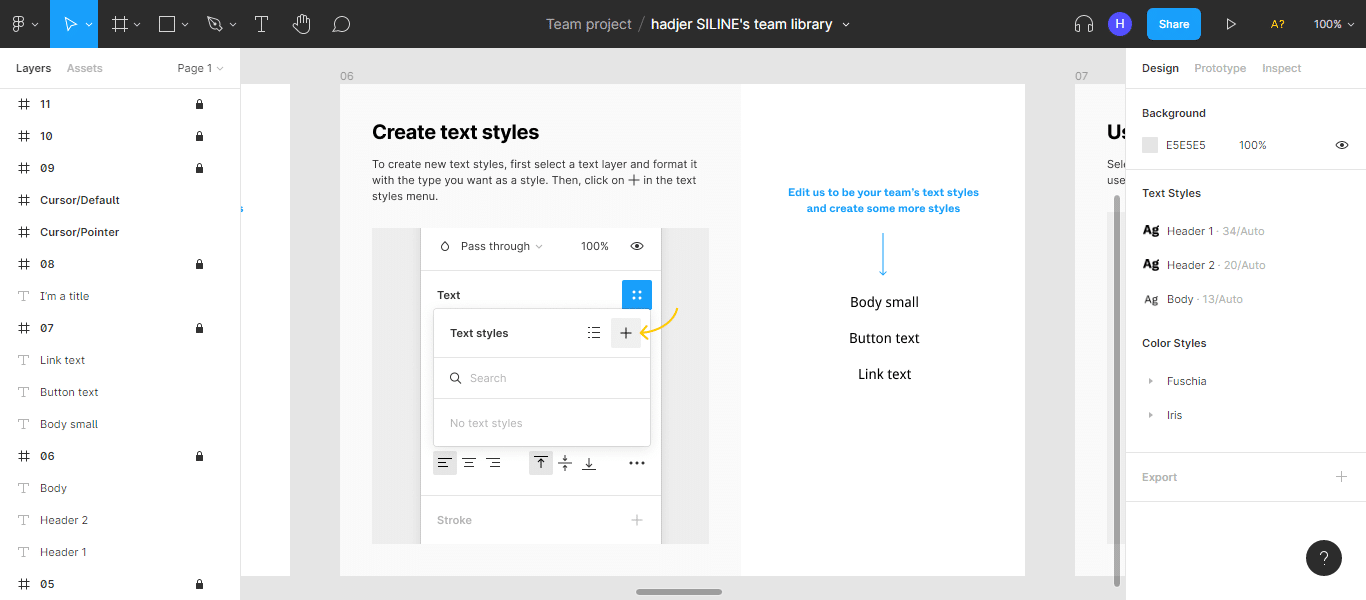The height and width of the screenshot is (600, 1366).
Task: Click the background color swatch
Action: 1150,145
